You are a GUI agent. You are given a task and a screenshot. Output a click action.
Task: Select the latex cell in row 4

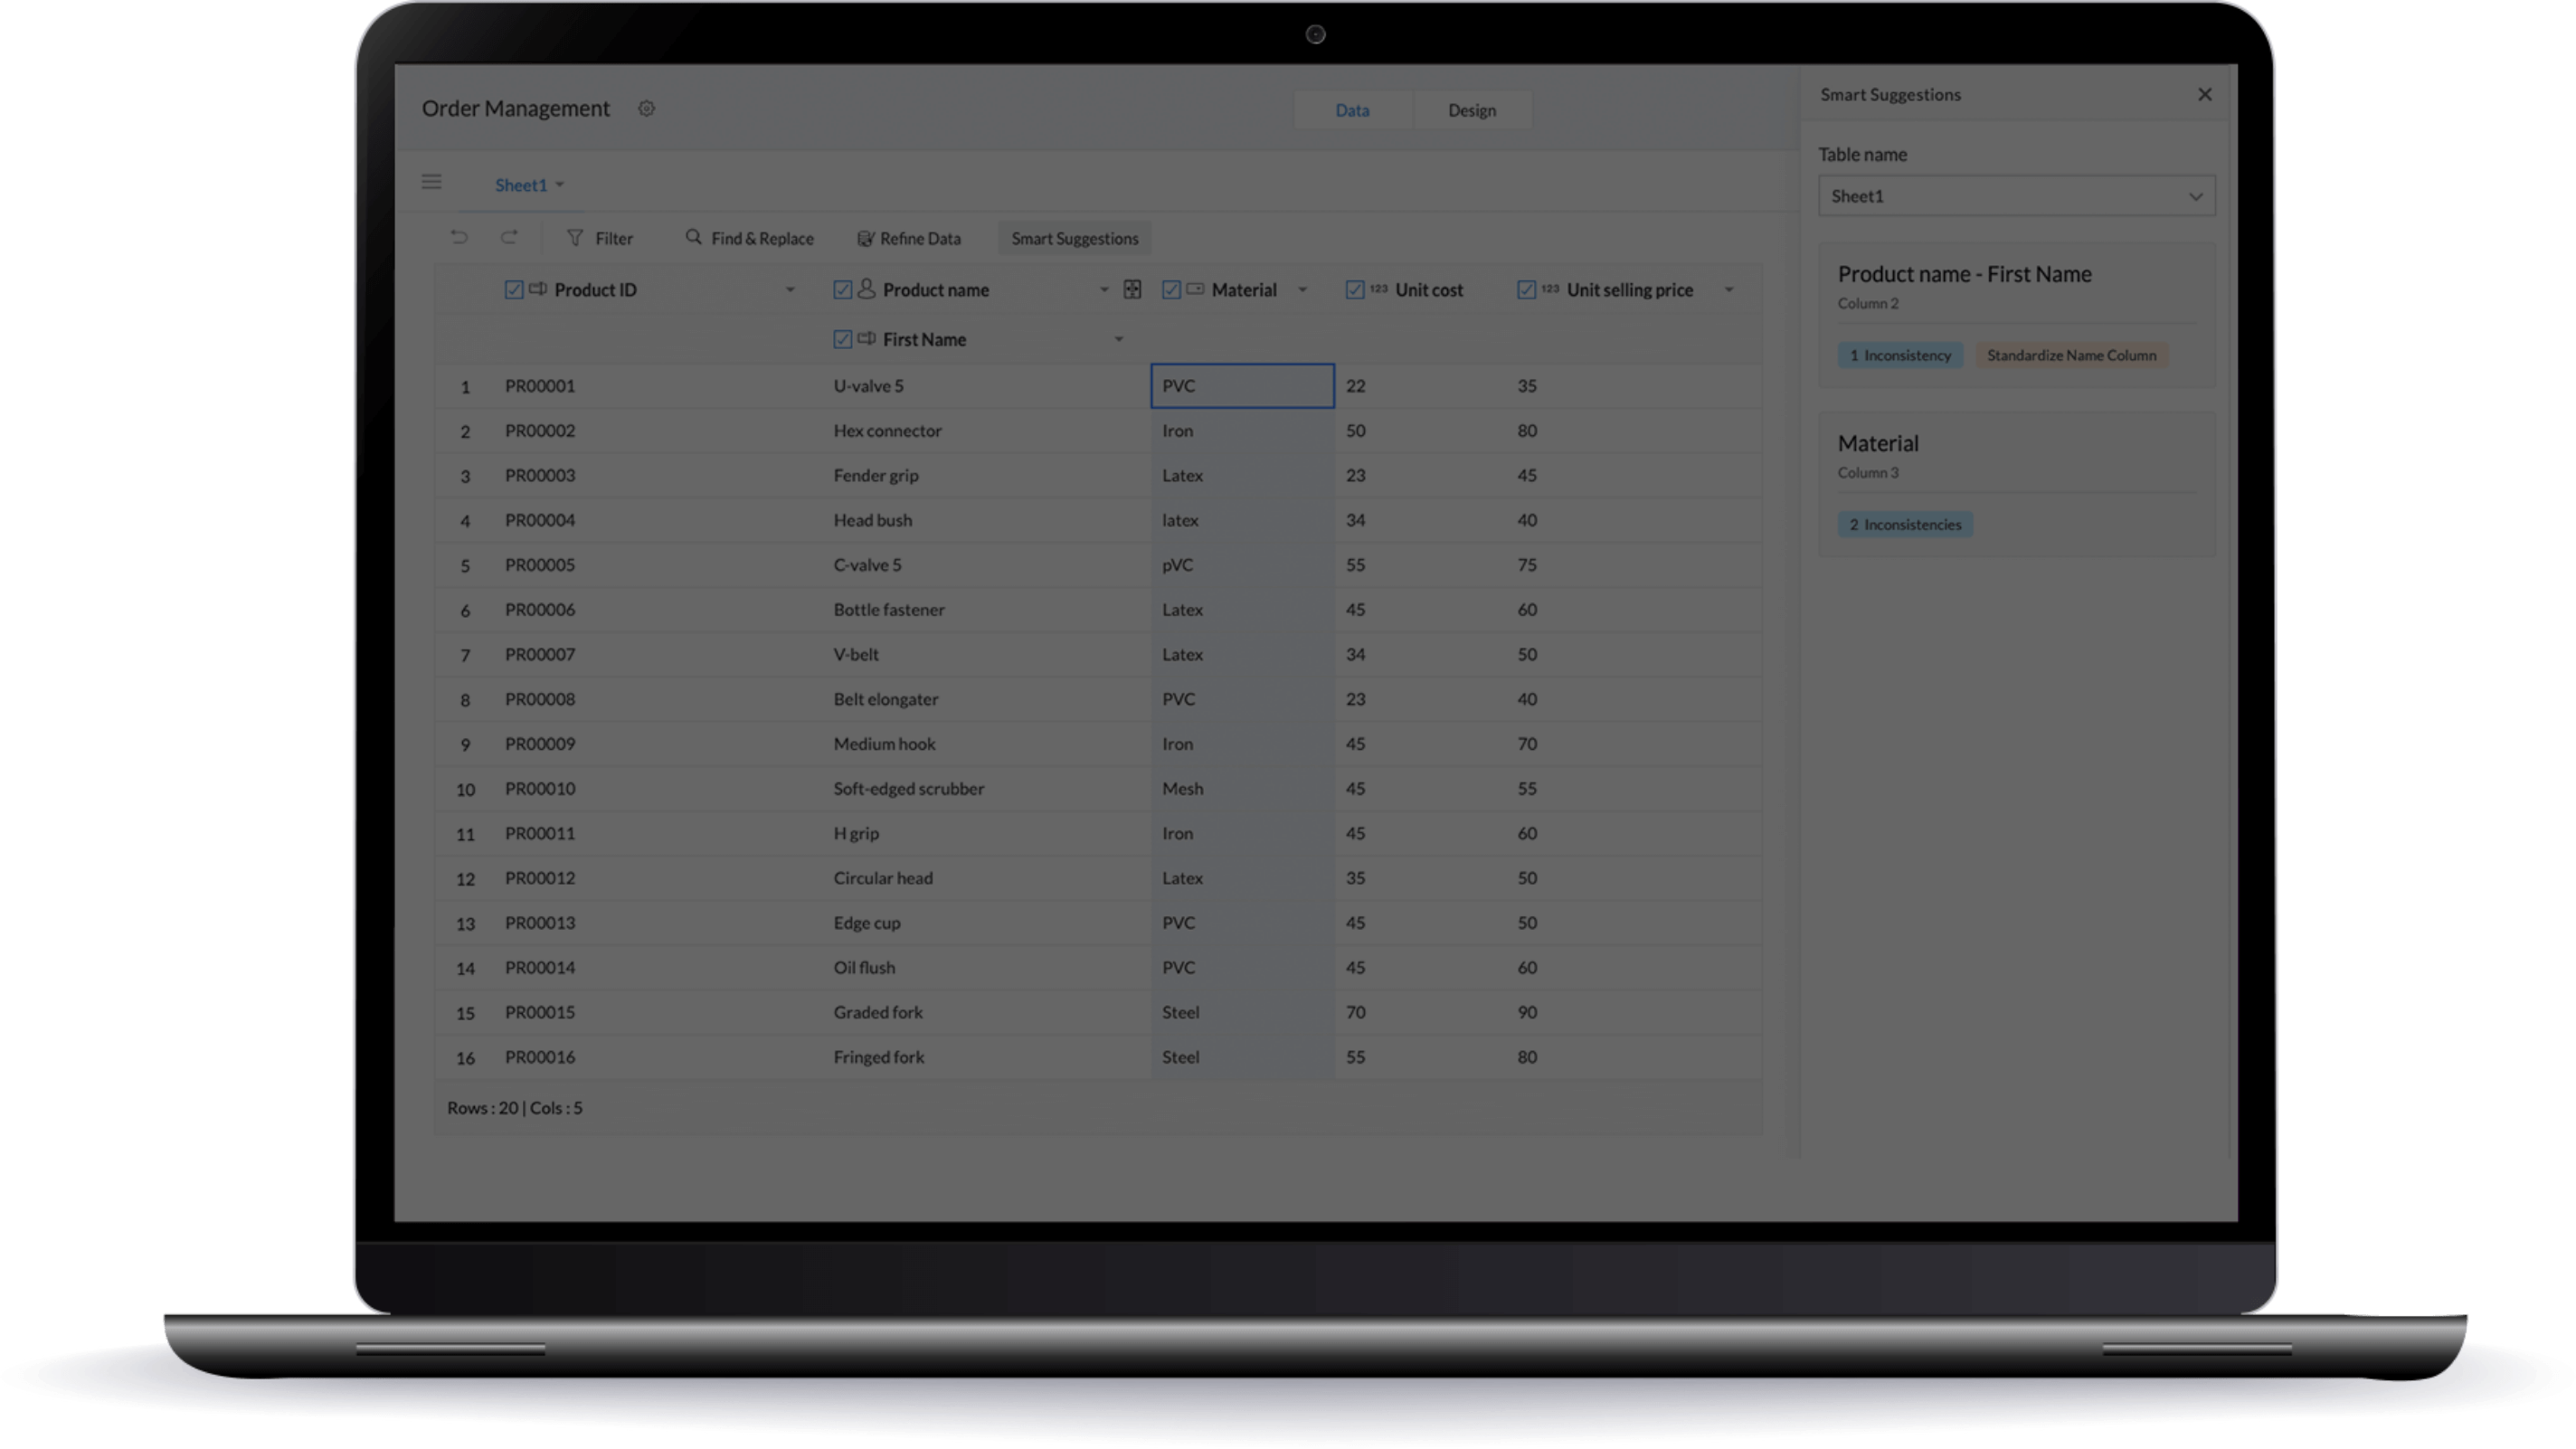[1241, 520]
